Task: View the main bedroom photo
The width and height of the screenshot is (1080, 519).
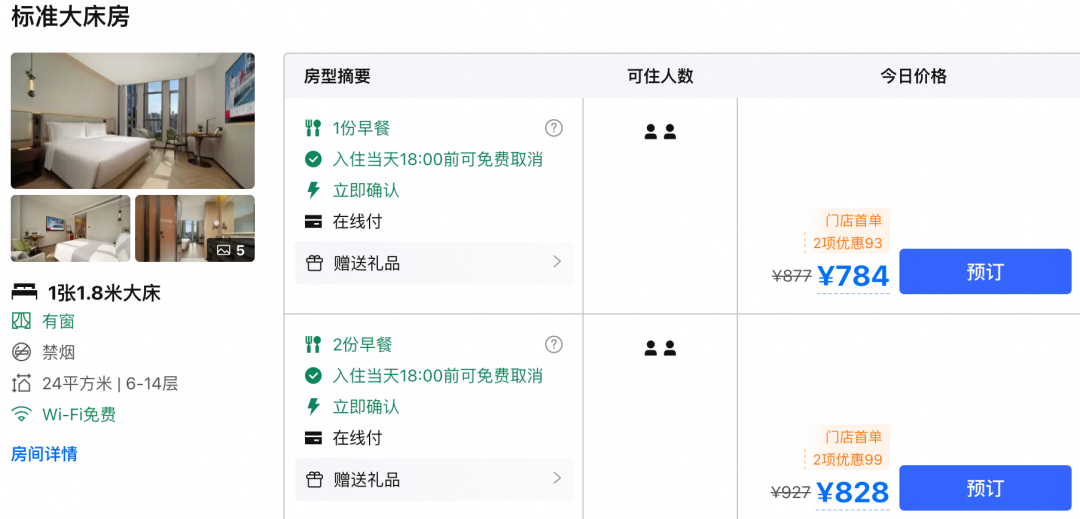Action: pyautogui.click(x=133, y=120)
